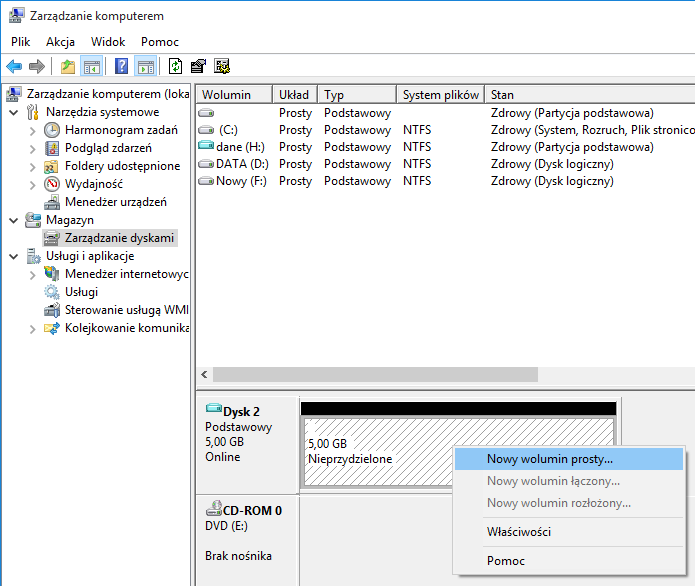Click the Foldery udostępnione icon
This screenshot has height=586, width=695.
click(x=51, y=167)
